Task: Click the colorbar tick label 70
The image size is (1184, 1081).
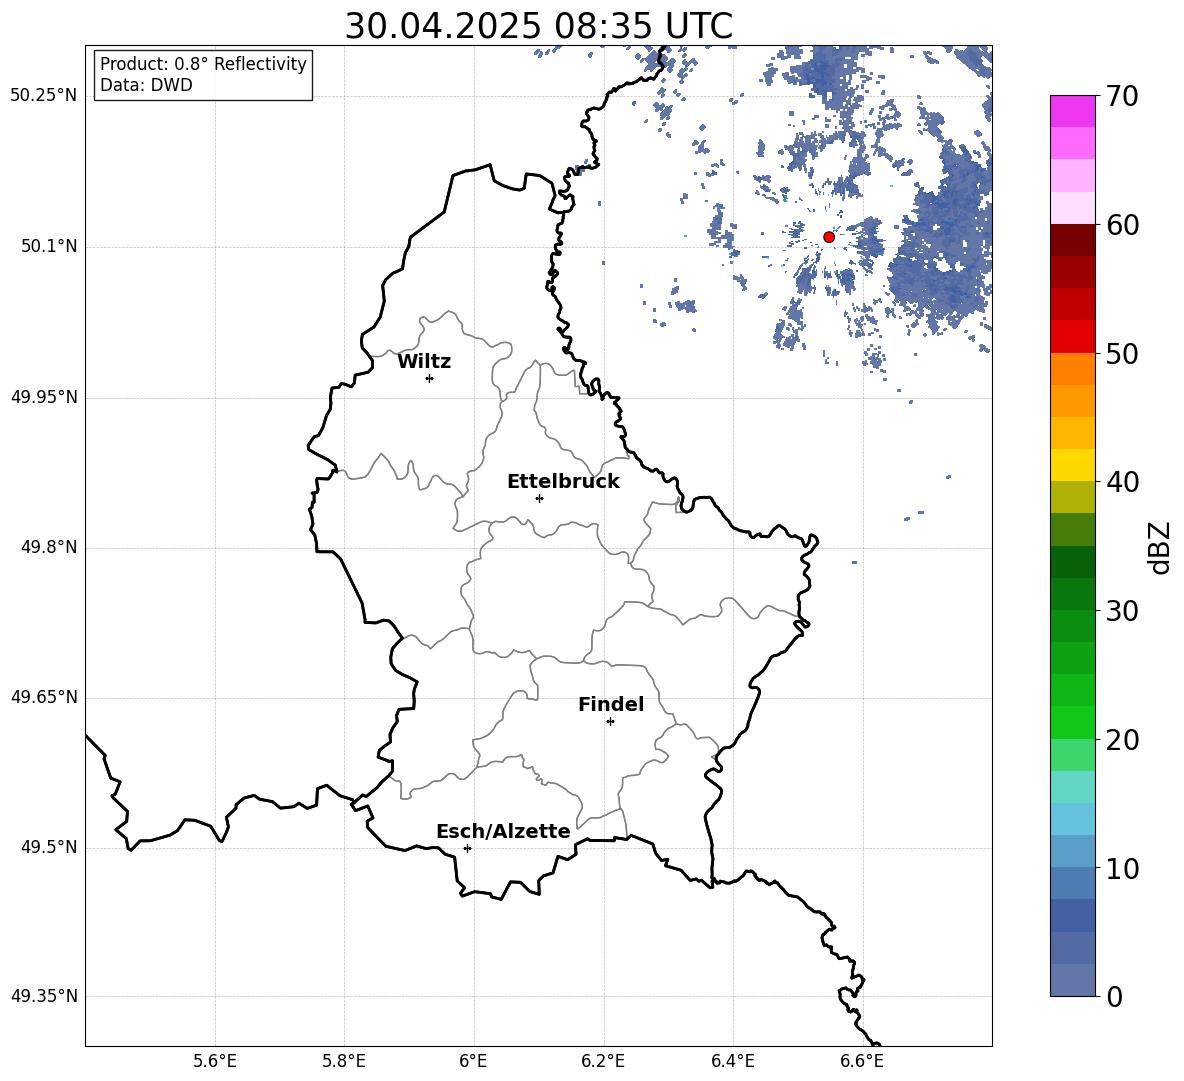Action: pos(1122,96)
